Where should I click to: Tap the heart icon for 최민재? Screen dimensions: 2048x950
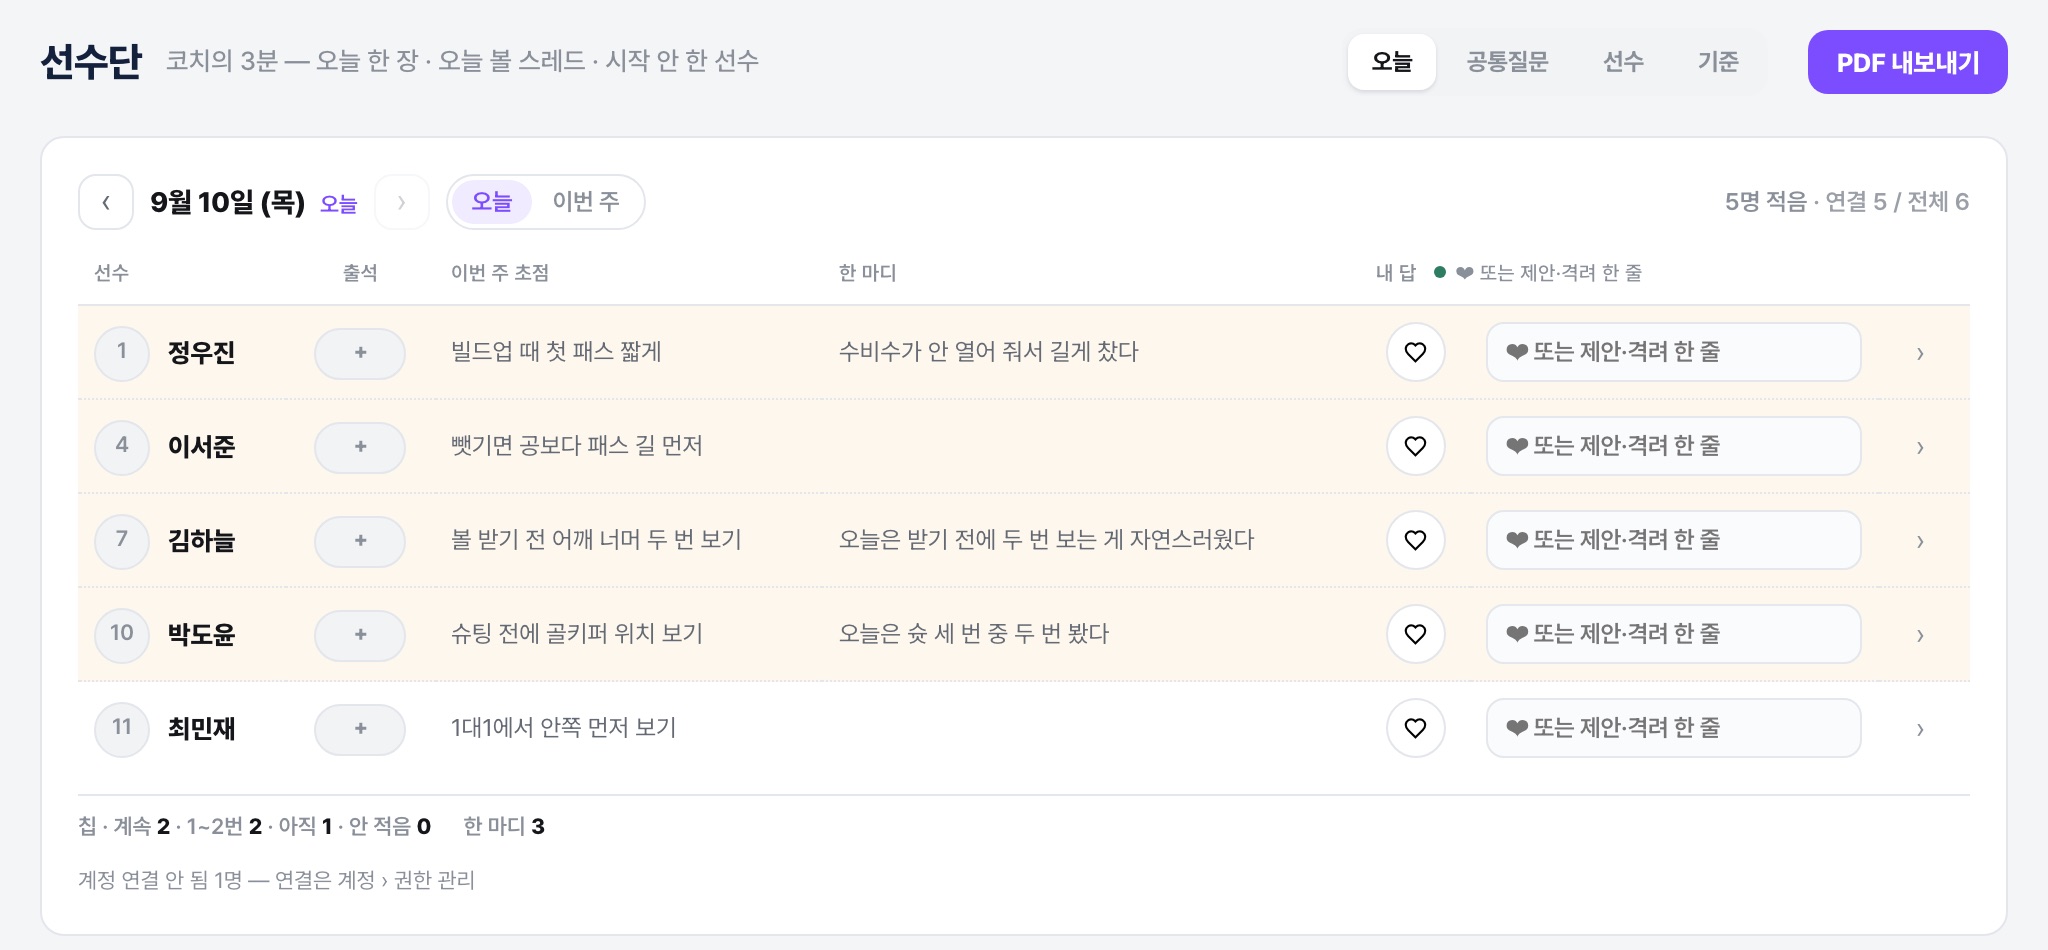click(x=1415, y=728)
